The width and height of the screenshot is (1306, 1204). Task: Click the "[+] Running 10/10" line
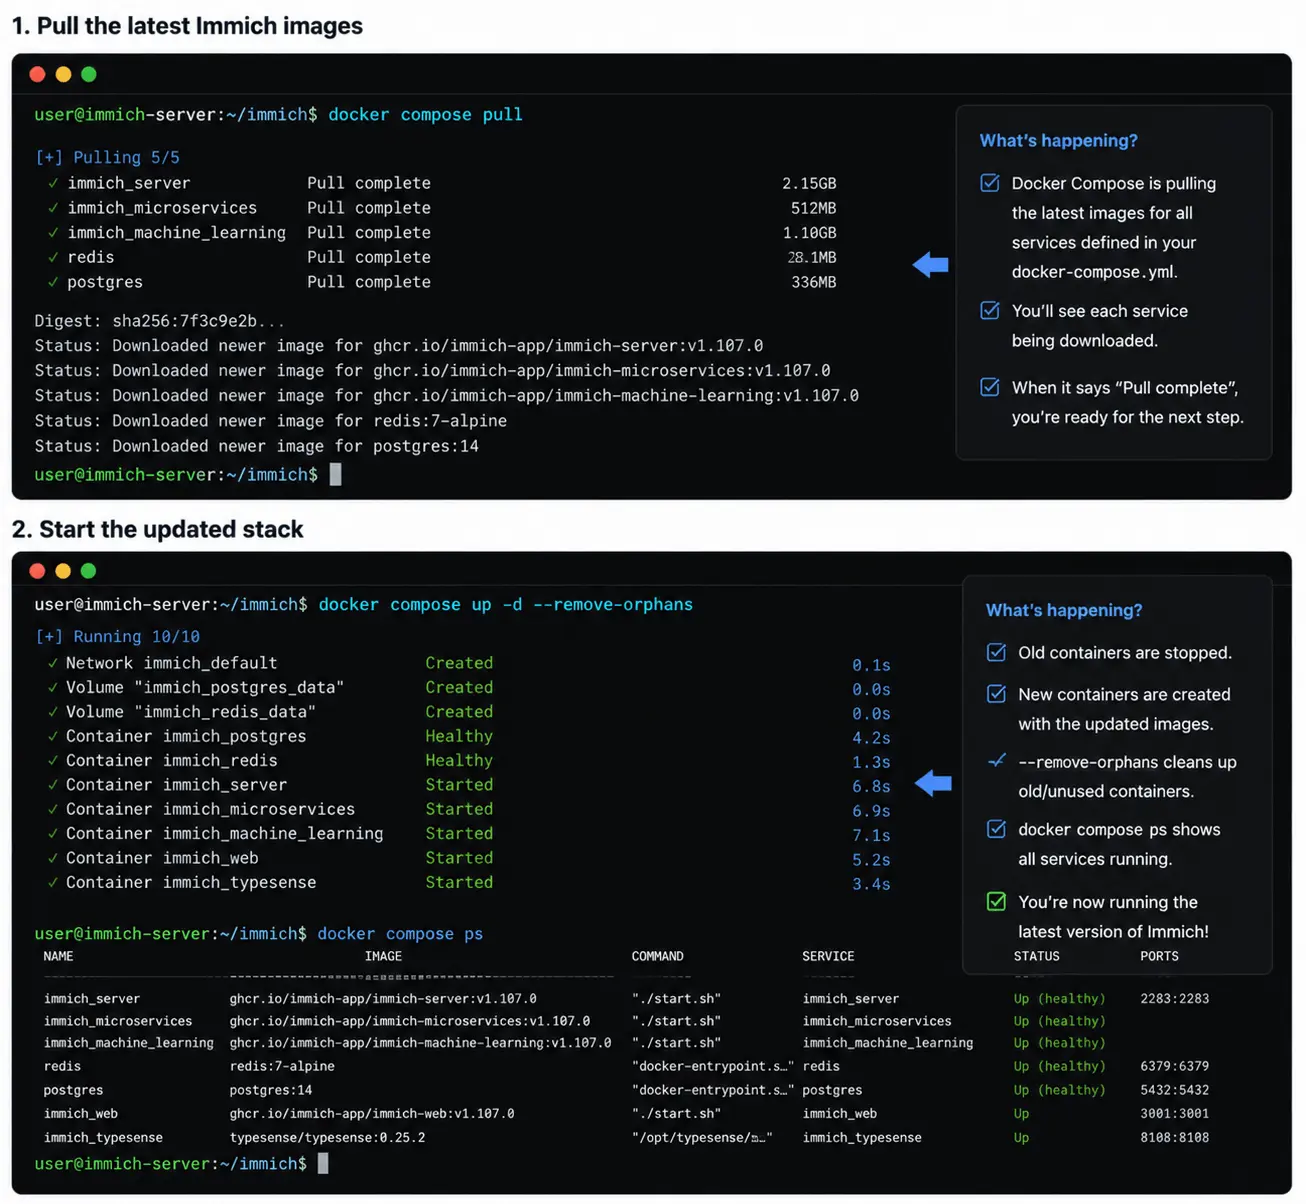click(117, 637)
